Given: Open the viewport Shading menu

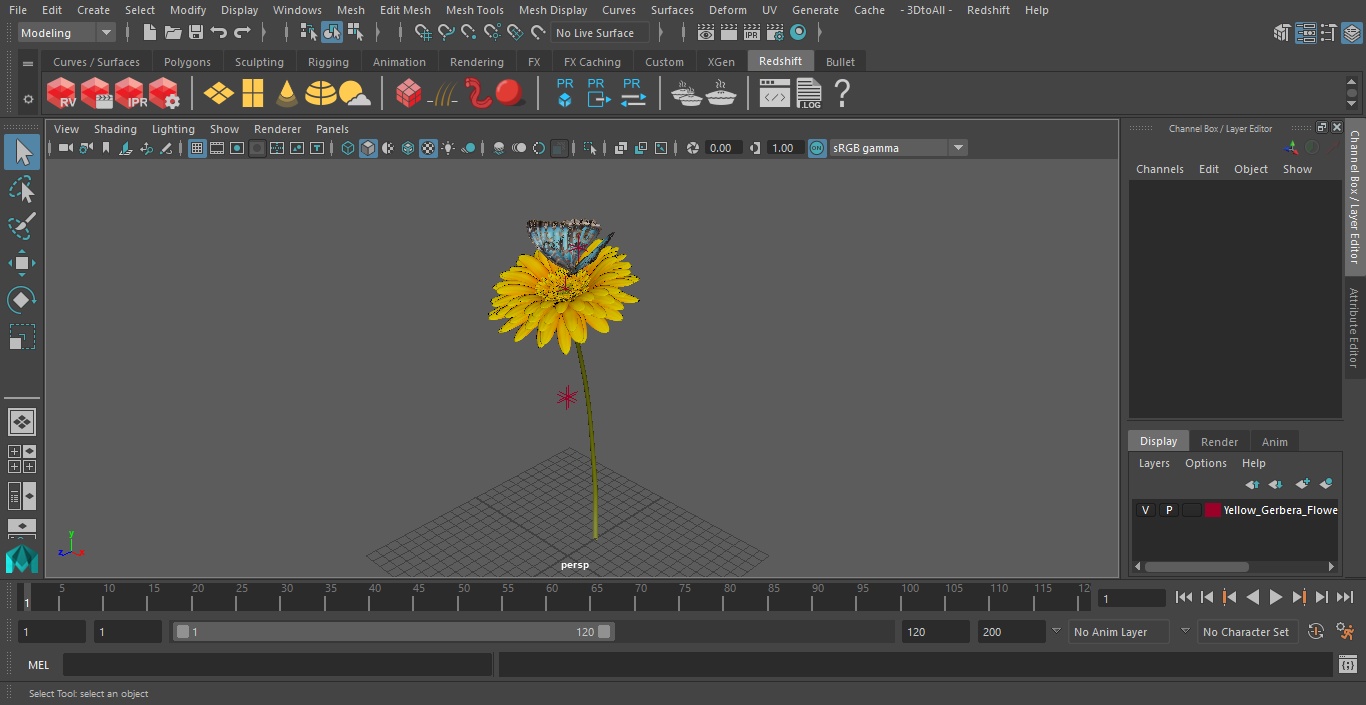Looking at the screenshot, I should tap(115, 129).
